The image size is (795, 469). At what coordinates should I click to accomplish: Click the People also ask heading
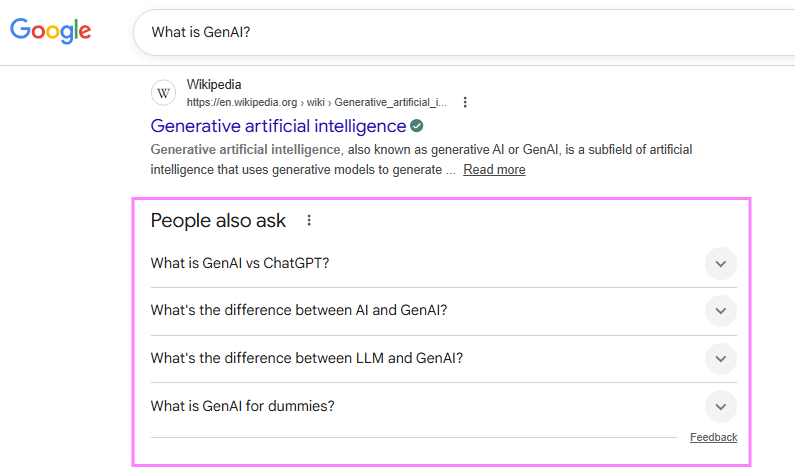[218, 221]
